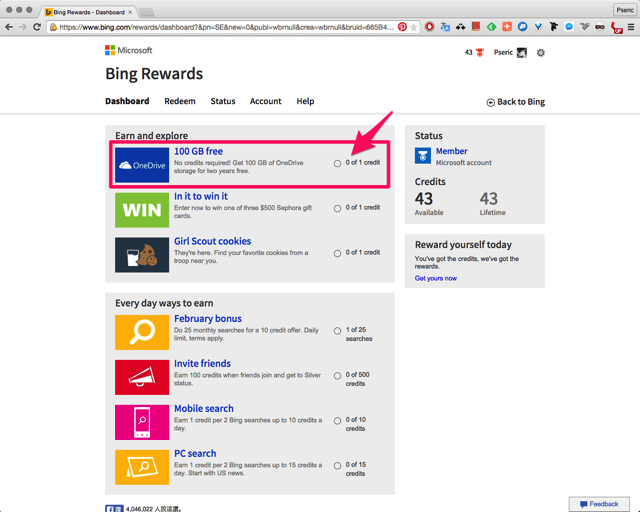The width and height of the screenshot is (640, 512).
Task: Click the Pseric account name in header
Action: (503, 53)
